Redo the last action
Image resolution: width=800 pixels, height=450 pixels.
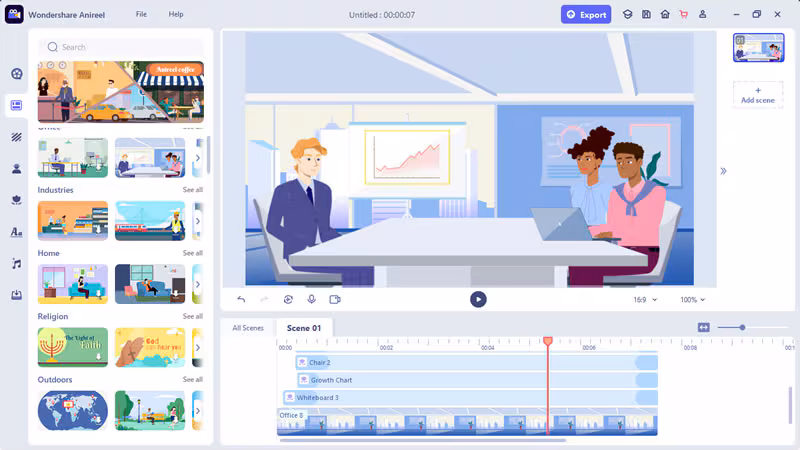(264, 299)
